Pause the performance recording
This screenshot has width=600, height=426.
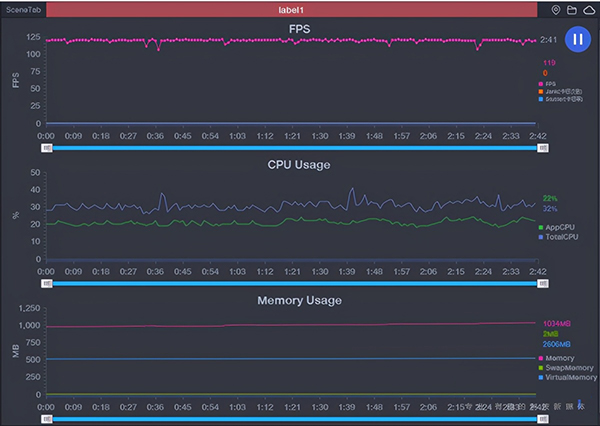click(x=578, y=43)
